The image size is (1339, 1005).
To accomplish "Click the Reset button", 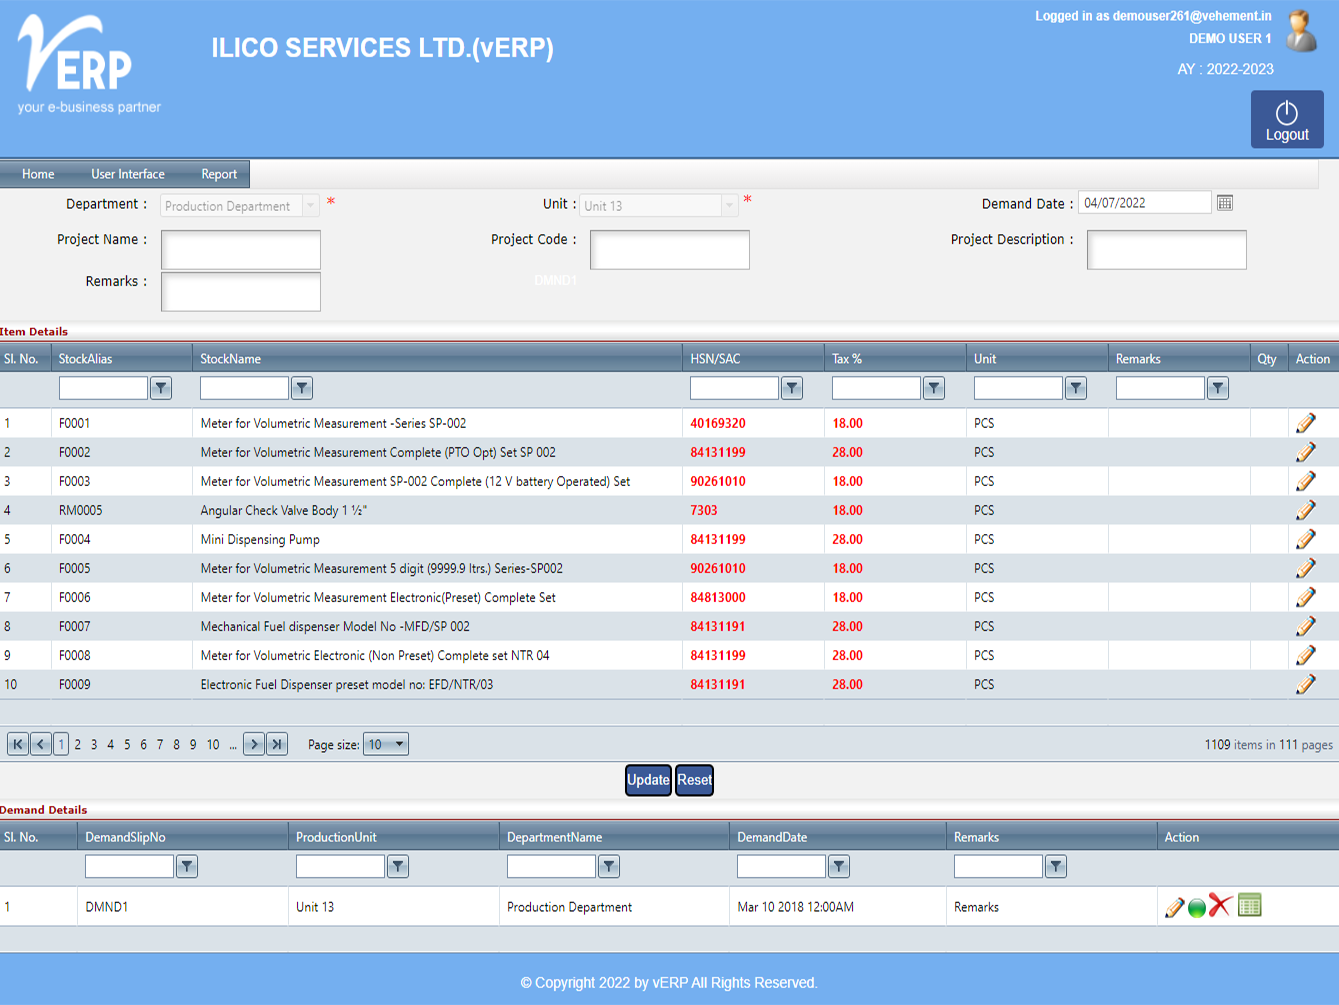I will click(694, 780).
